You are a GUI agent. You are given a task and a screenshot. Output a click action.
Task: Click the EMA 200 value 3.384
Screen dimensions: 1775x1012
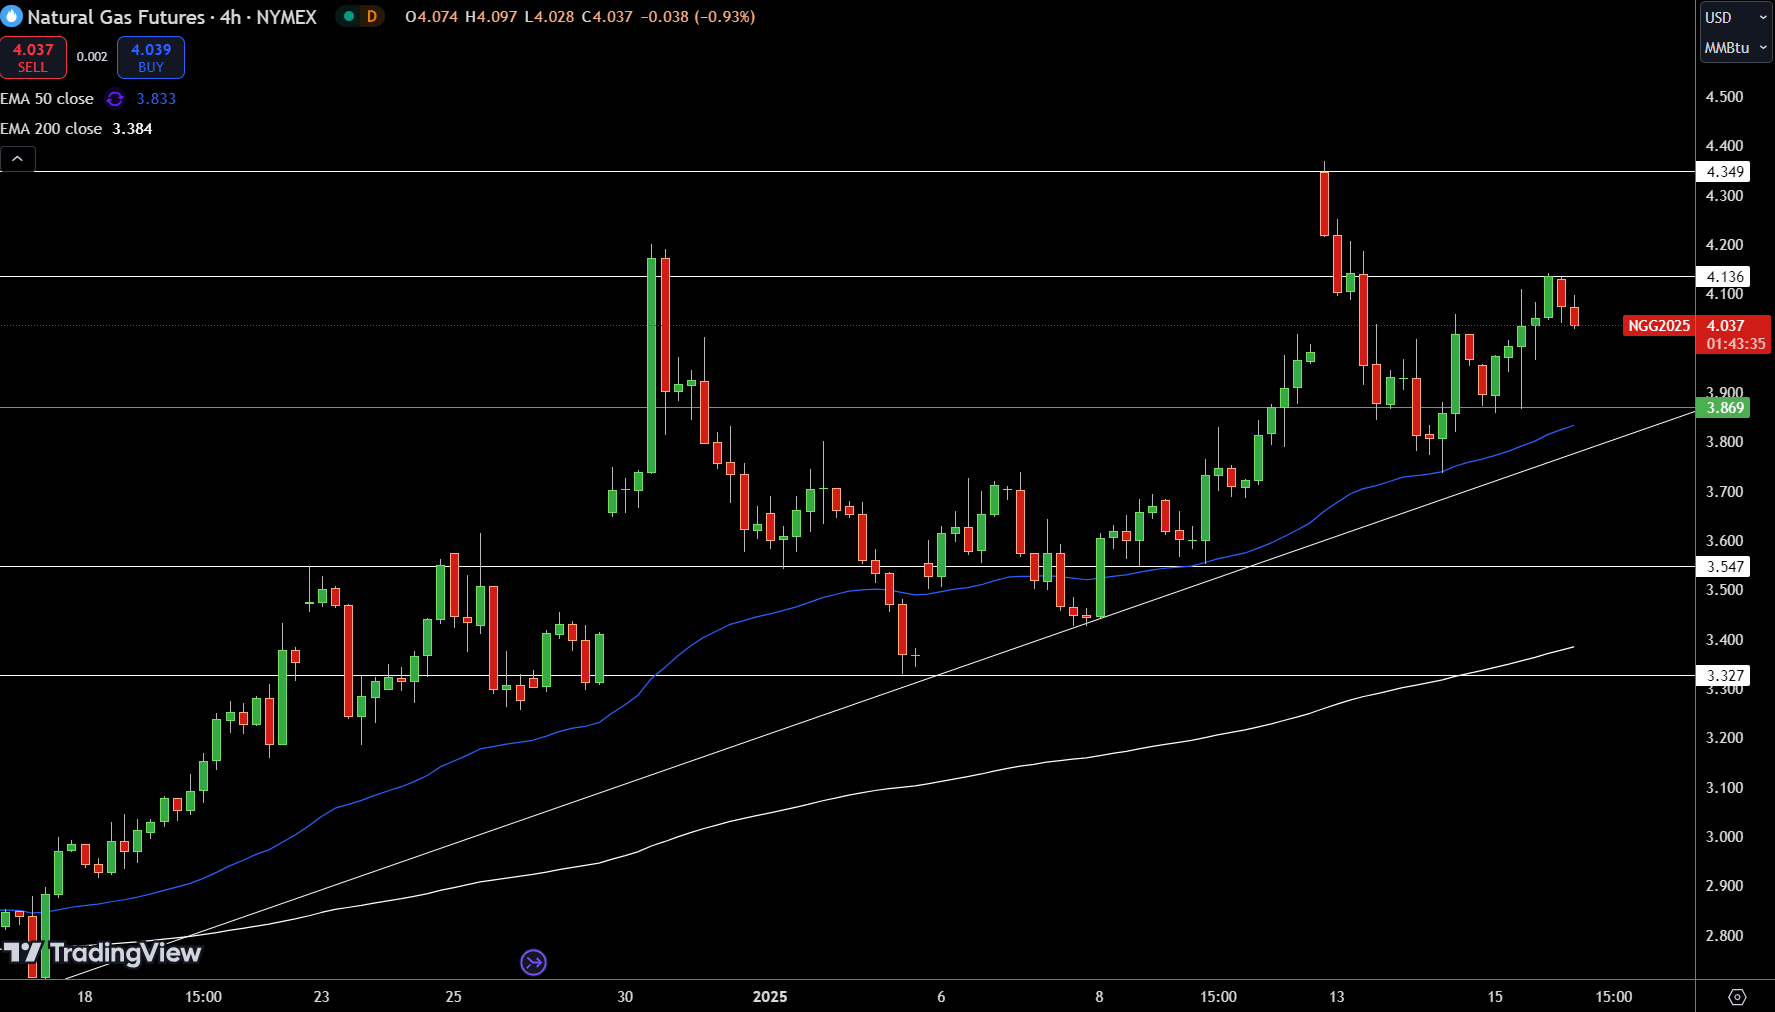(x=132, y=128)
